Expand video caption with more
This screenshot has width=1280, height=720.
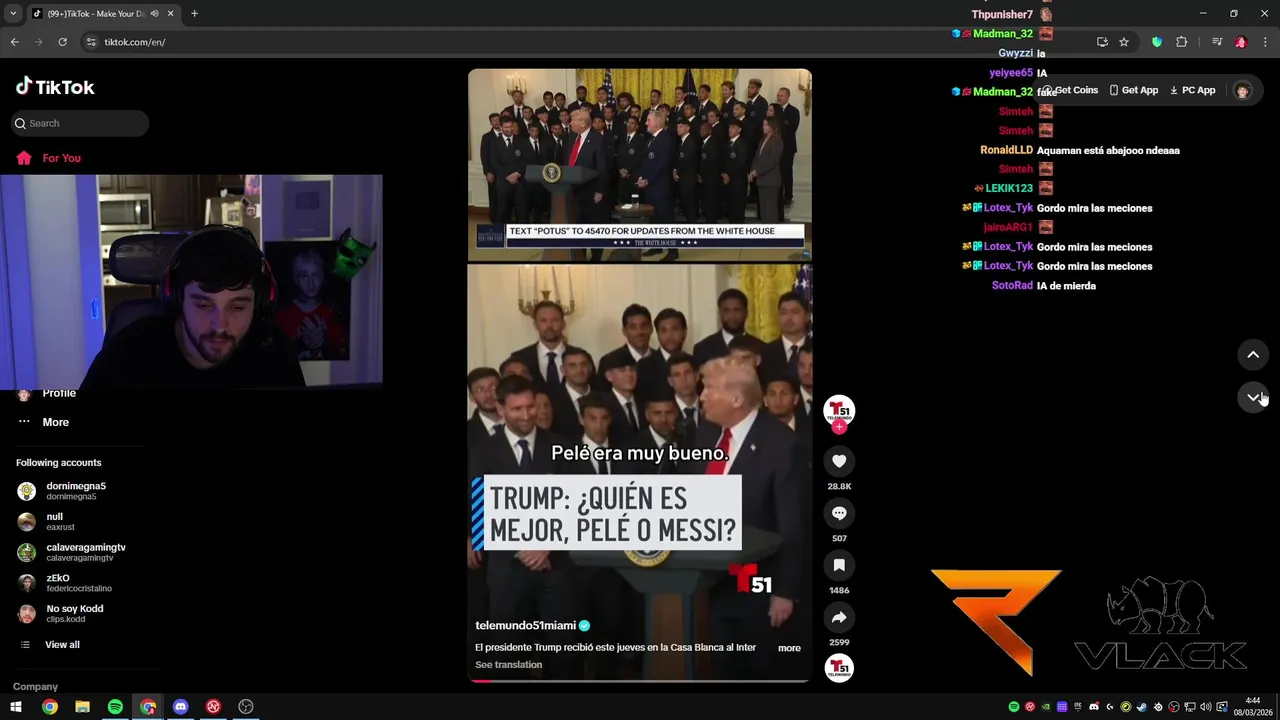pyautogui.click(x=789, y=648)
